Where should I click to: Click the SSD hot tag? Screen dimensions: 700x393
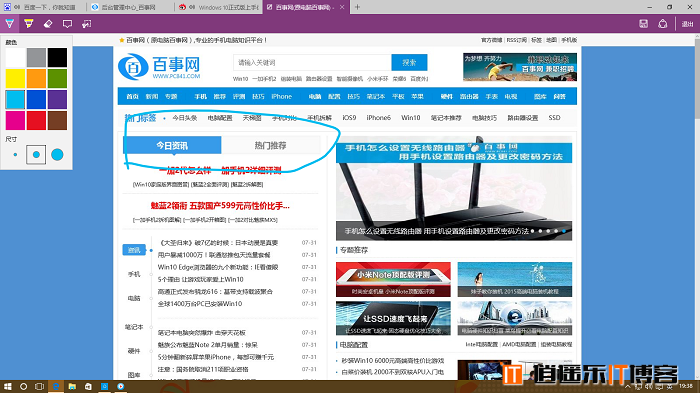click(554, 118)
